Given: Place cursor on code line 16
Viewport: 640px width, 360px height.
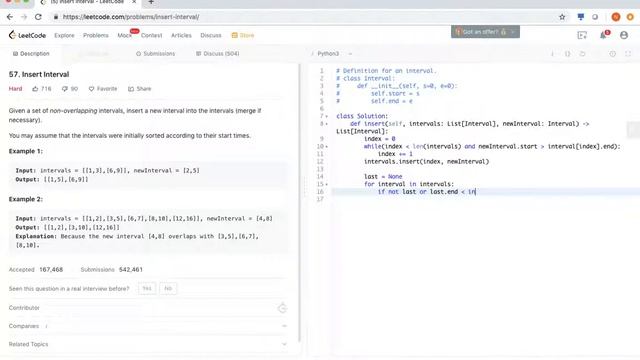Looking at the screenshot, I should click(x=486, y=191).
